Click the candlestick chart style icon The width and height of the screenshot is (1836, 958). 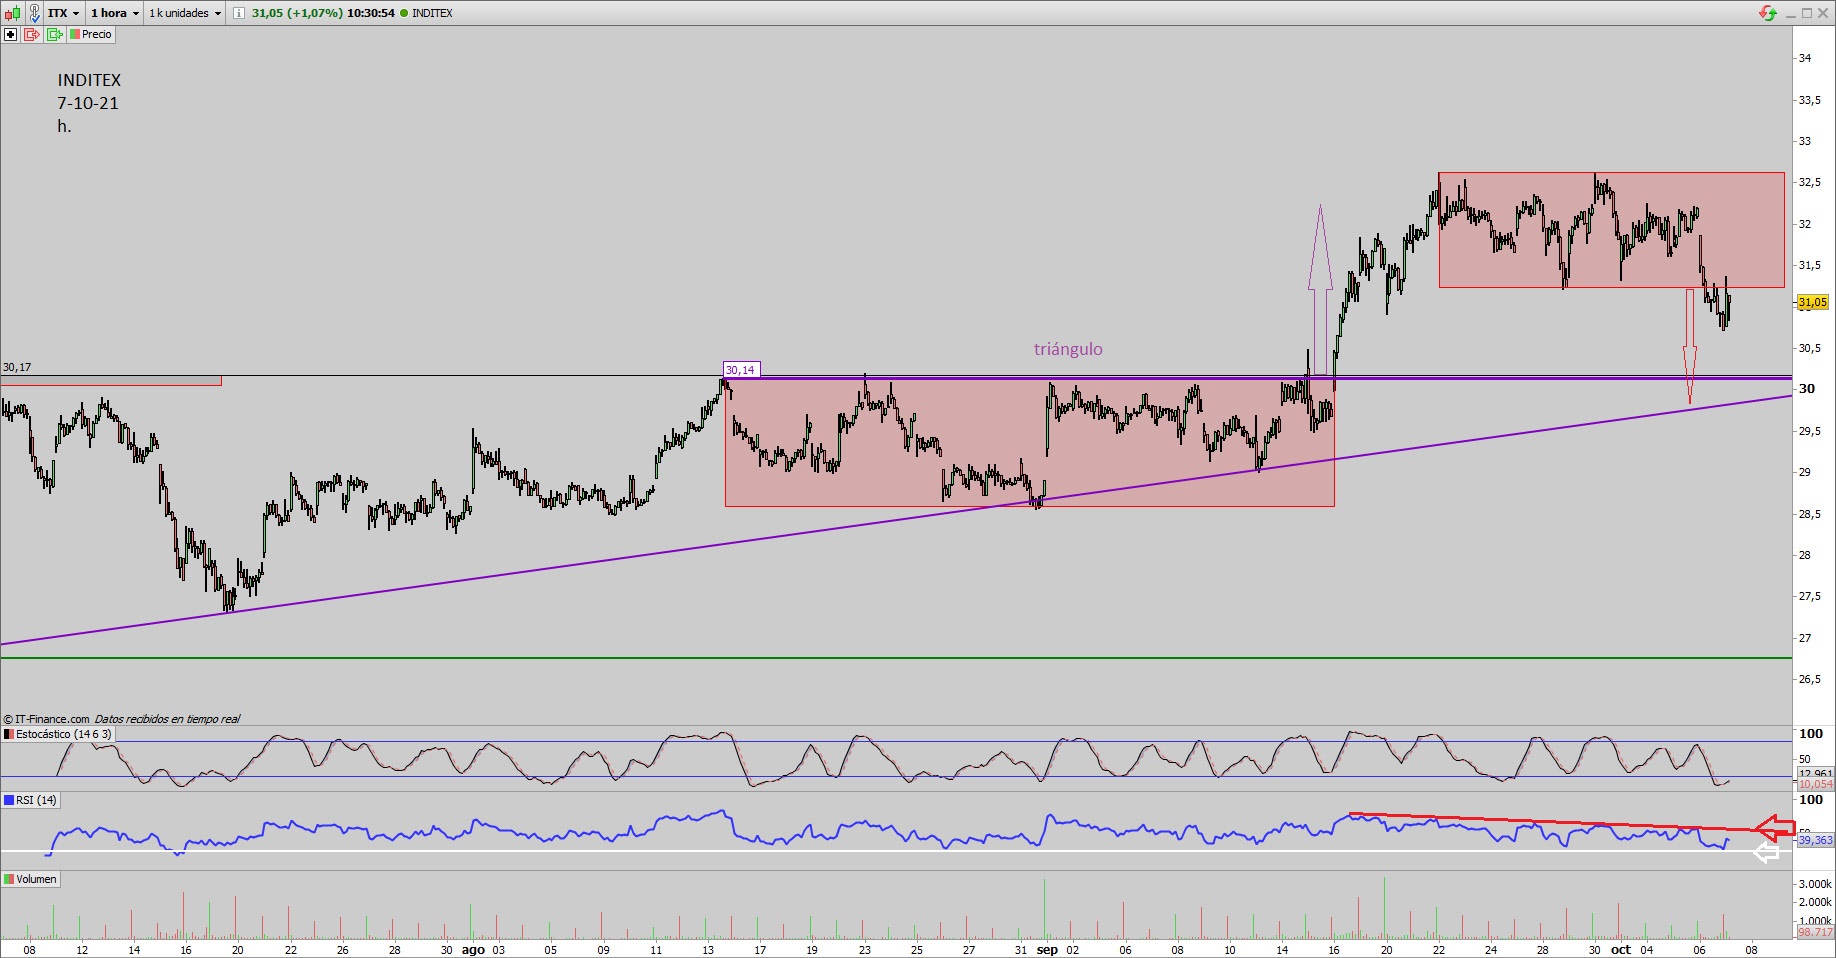pyautogui.click(x=11, y=13)
